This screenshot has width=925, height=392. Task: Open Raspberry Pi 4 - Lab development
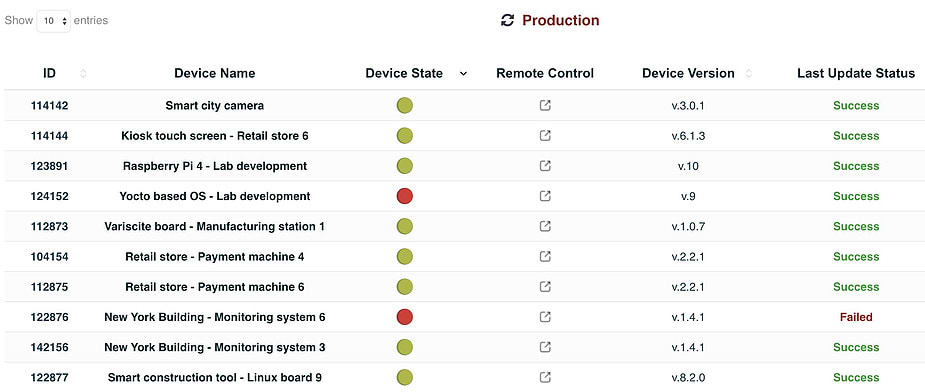point(215,166)
